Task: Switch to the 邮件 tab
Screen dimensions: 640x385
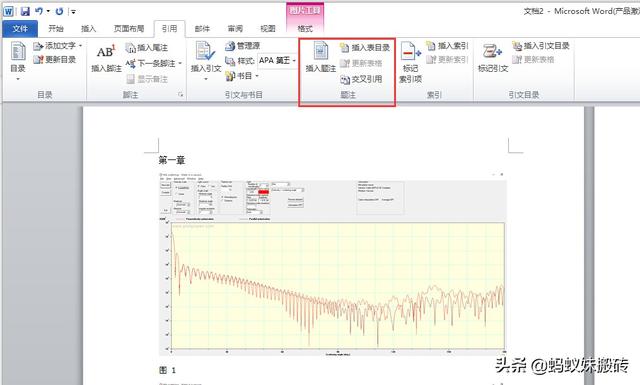Action: coord(202,29)
